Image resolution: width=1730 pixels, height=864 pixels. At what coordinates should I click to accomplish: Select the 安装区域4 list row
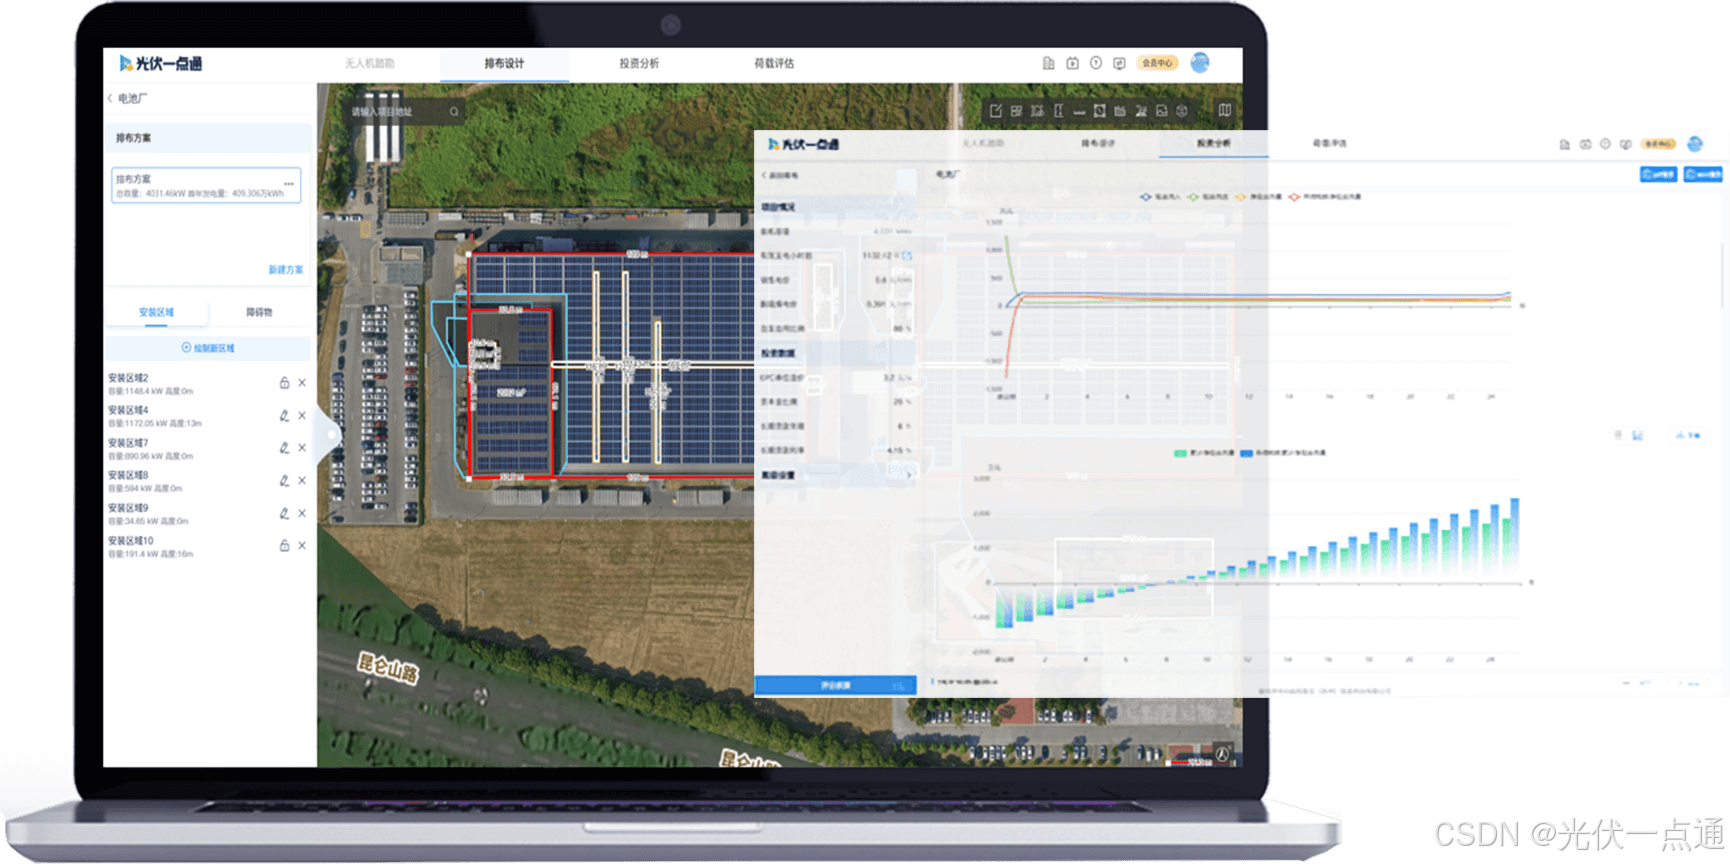click(x=208, y=416)
